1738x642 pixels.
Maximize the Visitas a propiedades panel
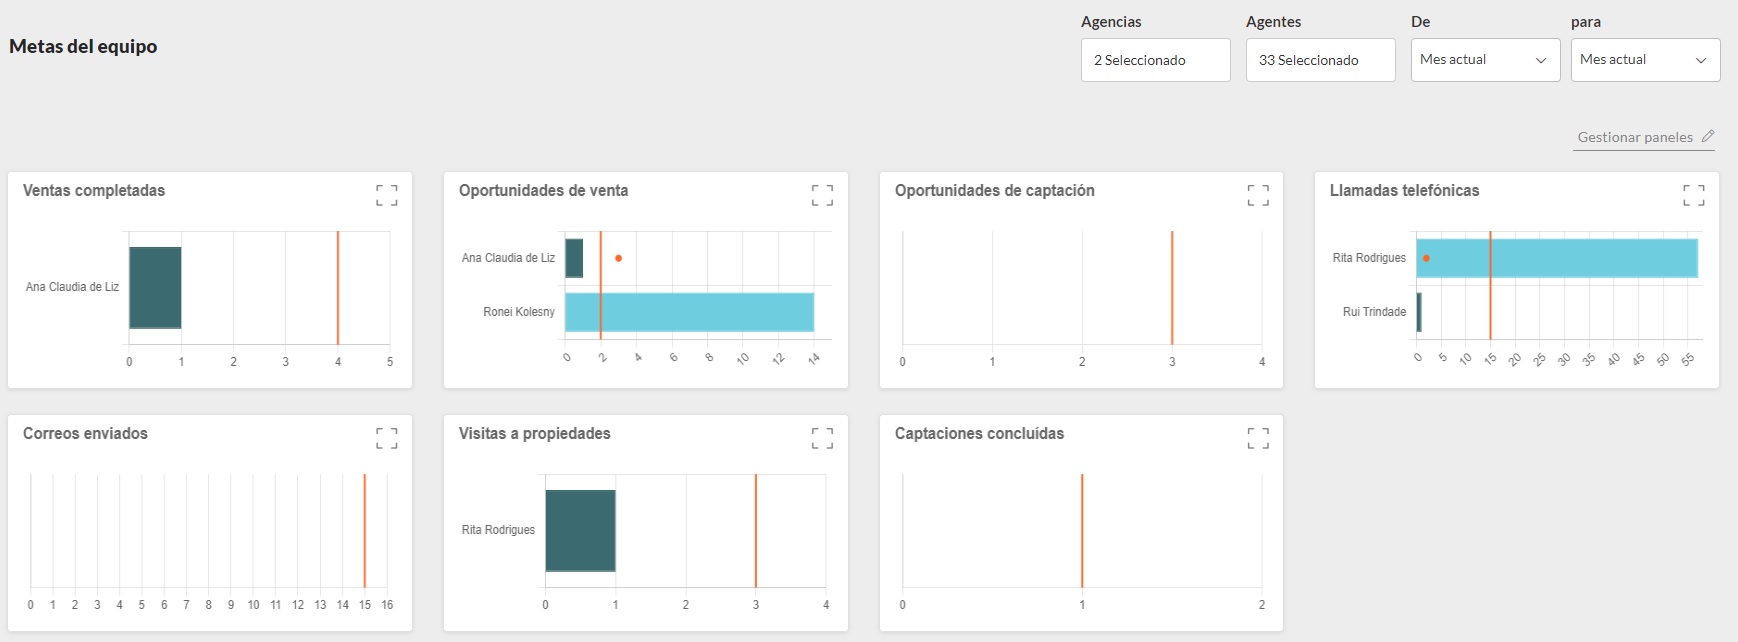(822, 438)
